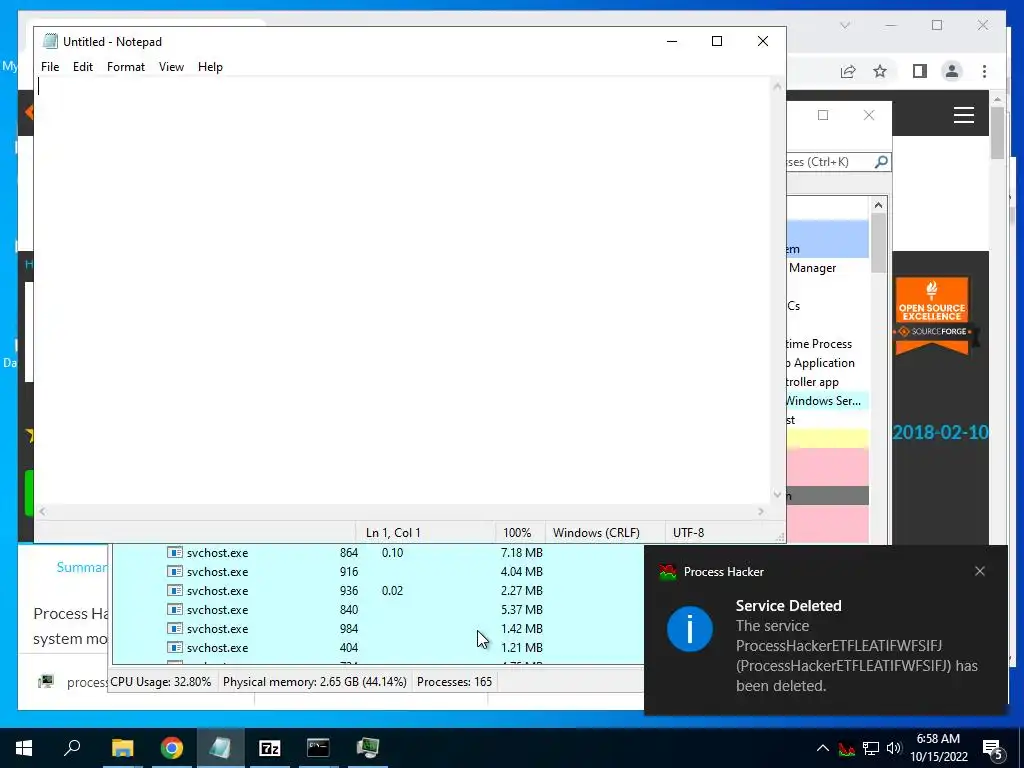The height and width of the screenshot is (768, 1024).
Task: Open the File menu in Notepad
Action: click(x=50, y=67)
